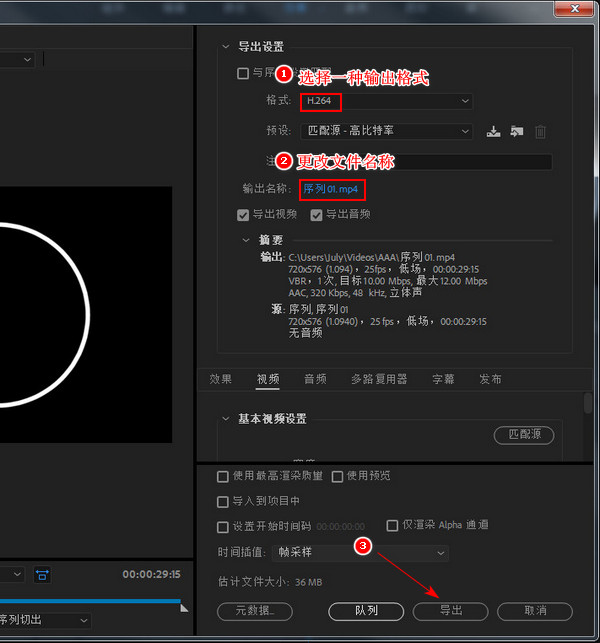
Task: Click the preview image with the white circle
Action: [86, 315]
